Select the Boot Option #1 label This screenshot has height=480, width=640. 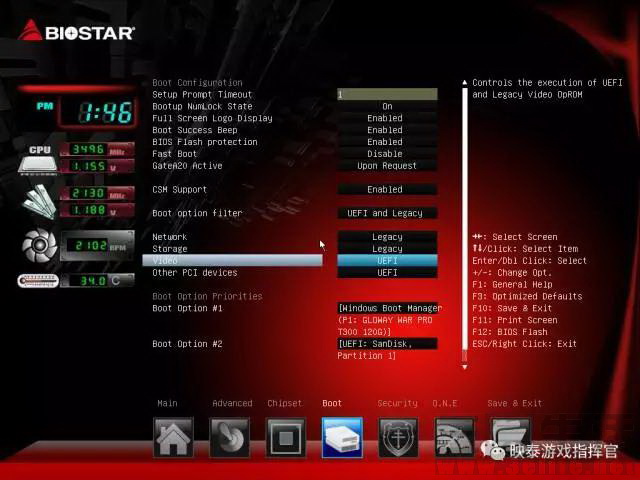(187, 308)
